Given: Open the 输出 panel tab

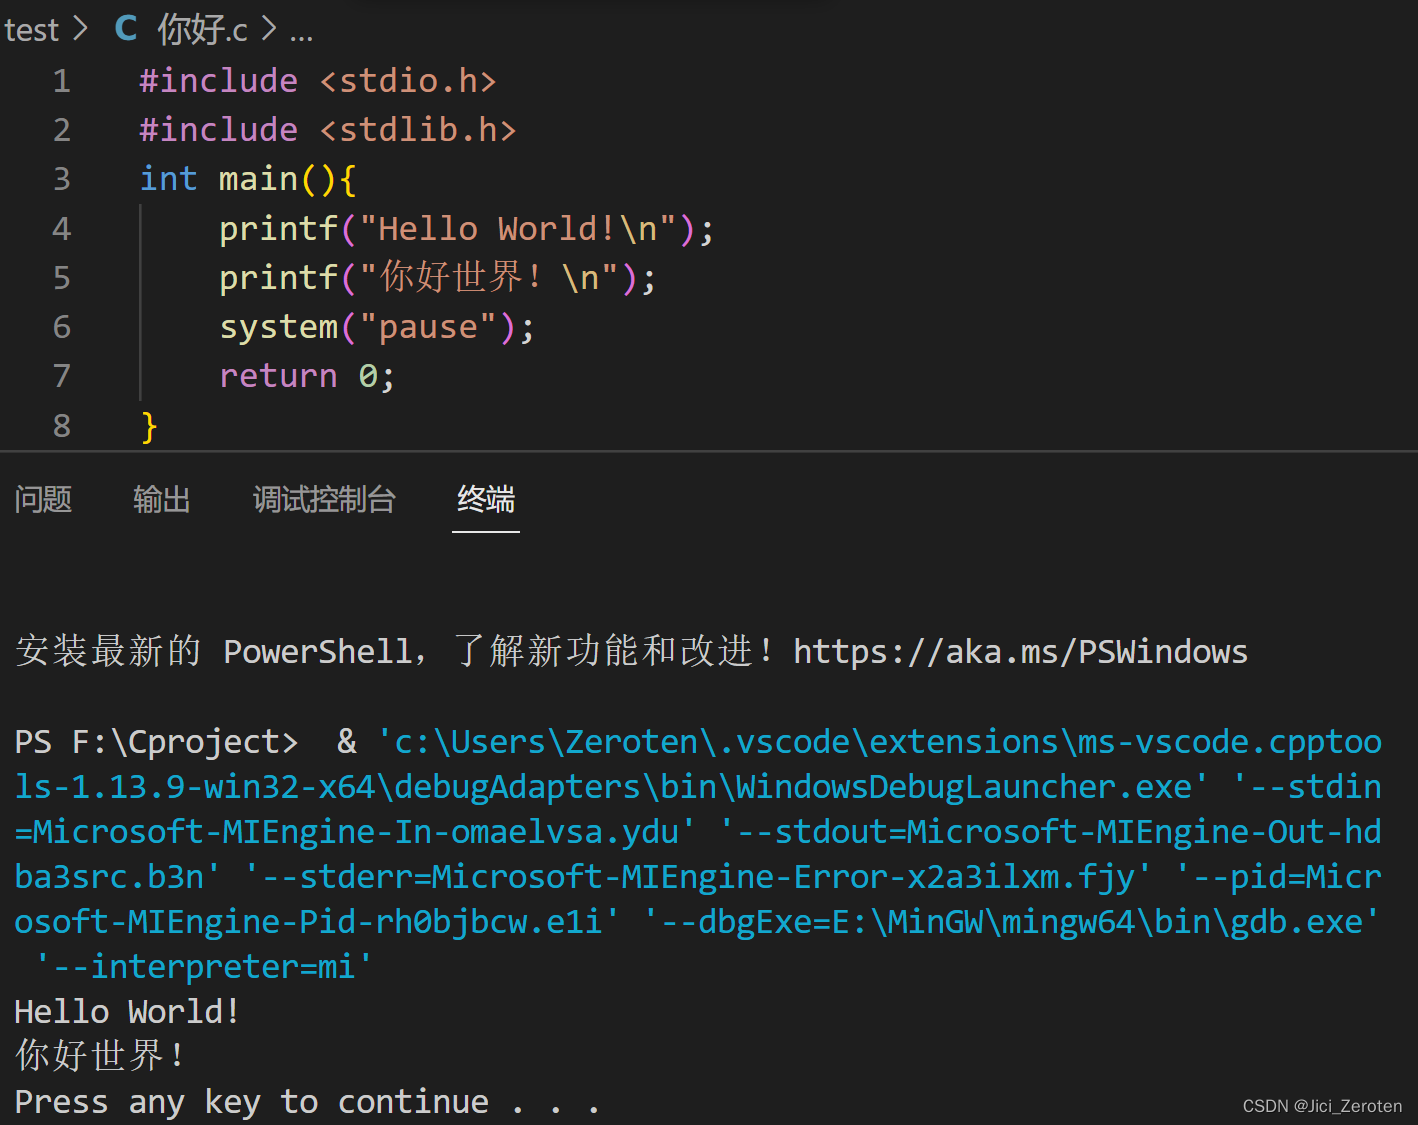Looking at the screenshot, I should tap(162, 500).
